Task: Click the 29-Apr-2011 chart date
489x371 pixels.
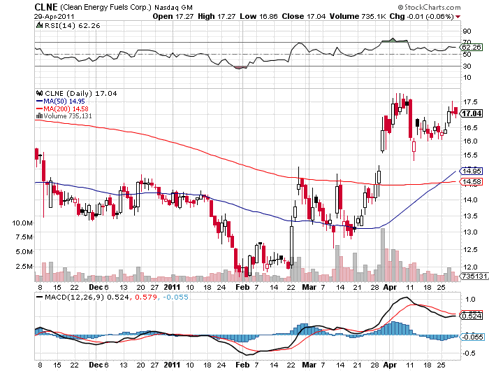Action: tap(54, 16)
